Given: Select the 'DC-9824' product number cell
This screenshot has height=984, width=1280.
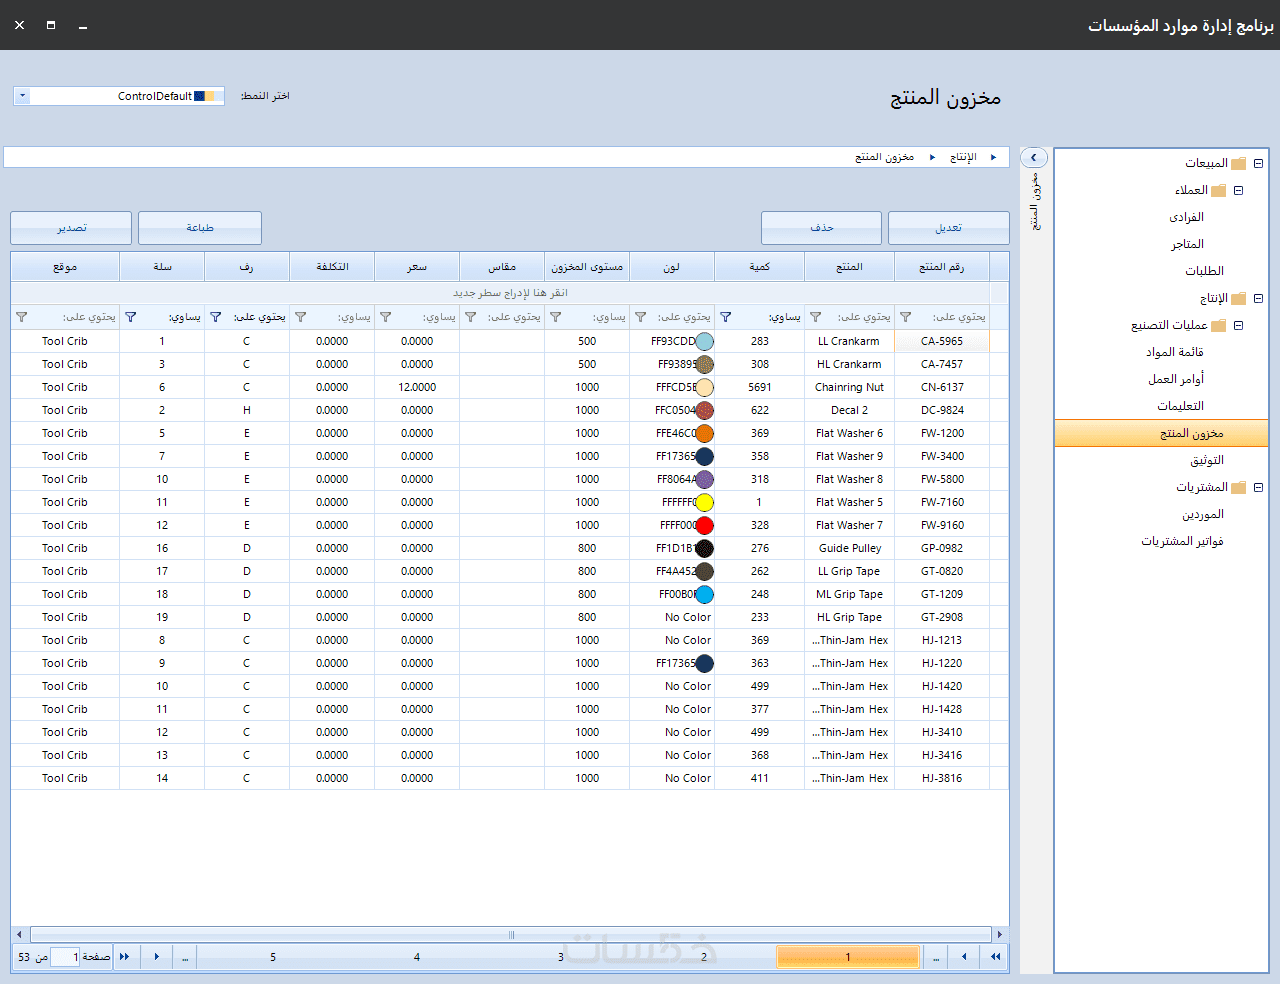Looking at the screenshot, I should [x=942, y=410].
